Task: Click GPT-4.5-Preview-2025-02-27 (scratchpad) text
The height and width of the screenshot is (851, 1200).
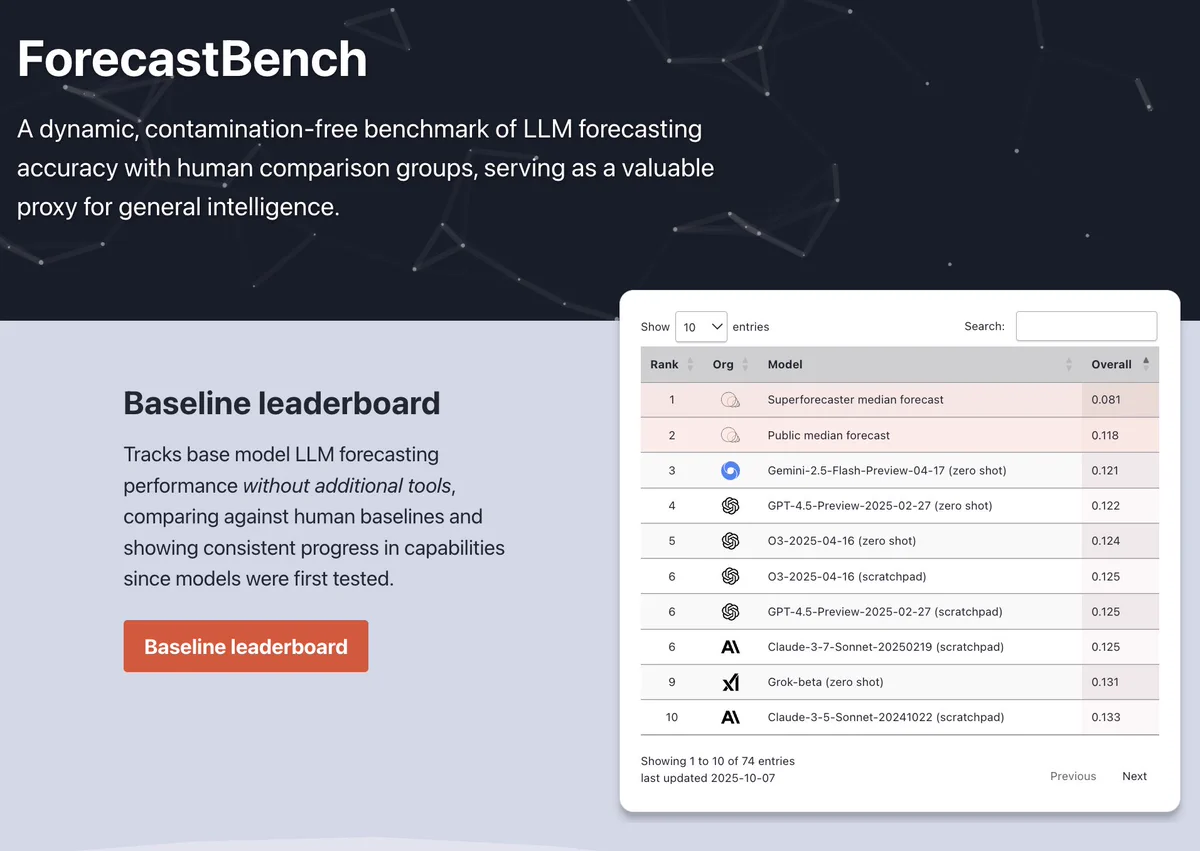Action: click(885, 612)
